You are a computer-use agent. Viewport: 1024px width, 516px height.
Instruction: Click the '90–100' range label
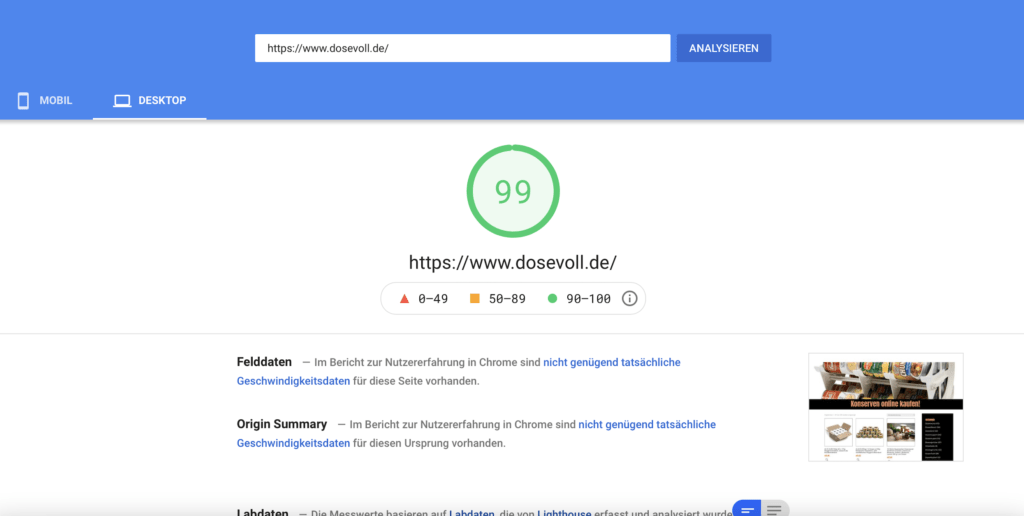(x=588, y=298)
